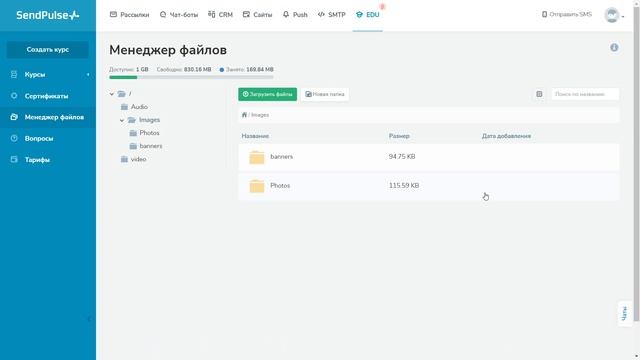Open the Чат-боты section
The width and height of the screenshot is (640, 360).
(x=179, y=15)
